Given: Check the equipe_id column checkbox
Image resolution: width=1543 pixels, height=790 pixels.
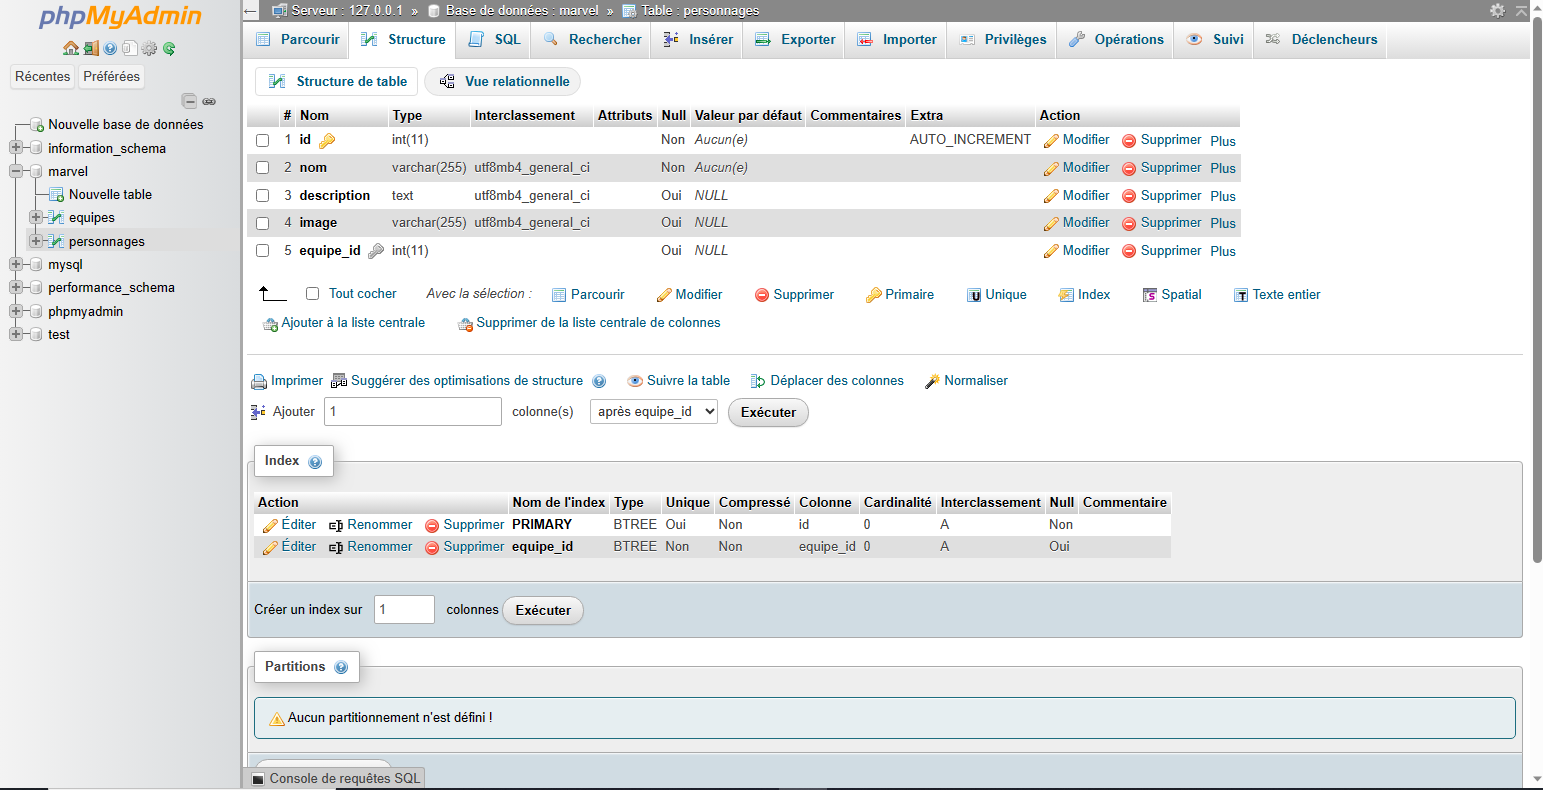Looking at the screenshot, I should pos(263,251).
